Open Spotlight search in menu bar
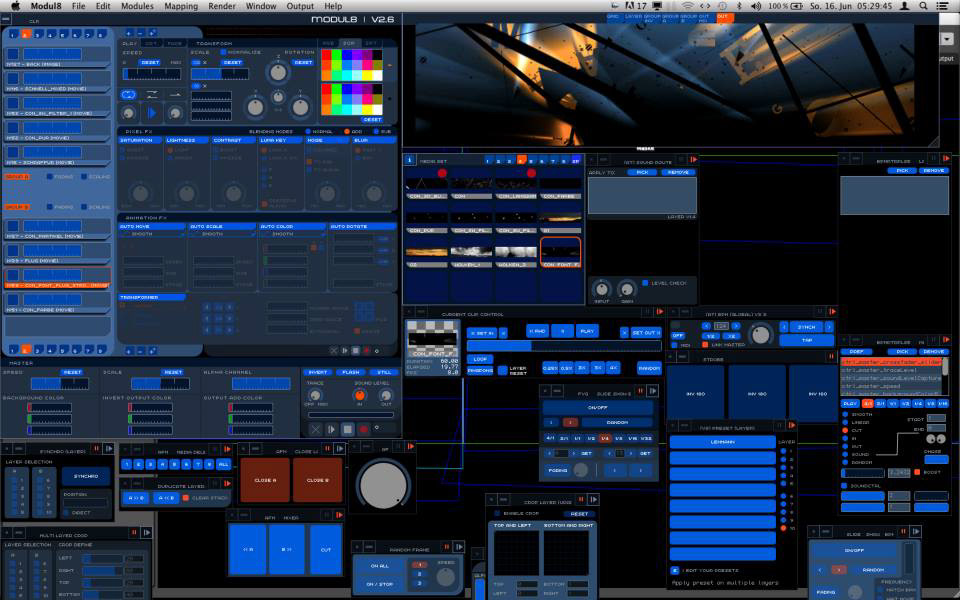Viewport: 960px width, 600px height. (x=923, y=6)
